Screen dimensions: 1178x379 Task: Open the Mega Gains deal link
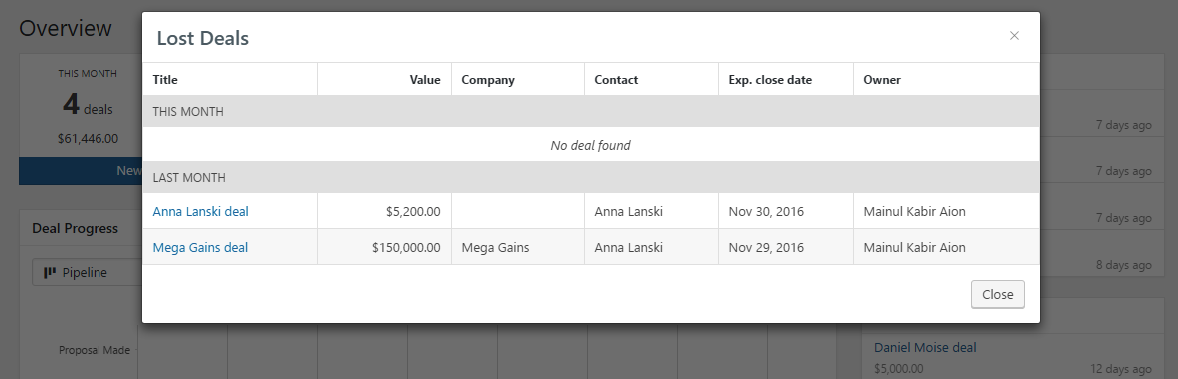[x=200, y=247]
